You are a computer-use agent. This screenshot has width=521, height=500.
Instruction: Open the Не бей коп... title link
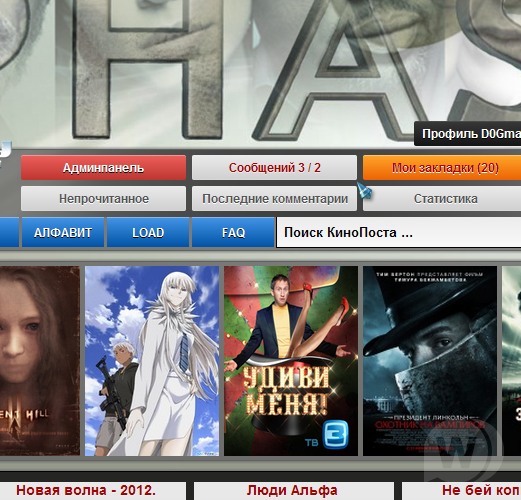(481, 490)
